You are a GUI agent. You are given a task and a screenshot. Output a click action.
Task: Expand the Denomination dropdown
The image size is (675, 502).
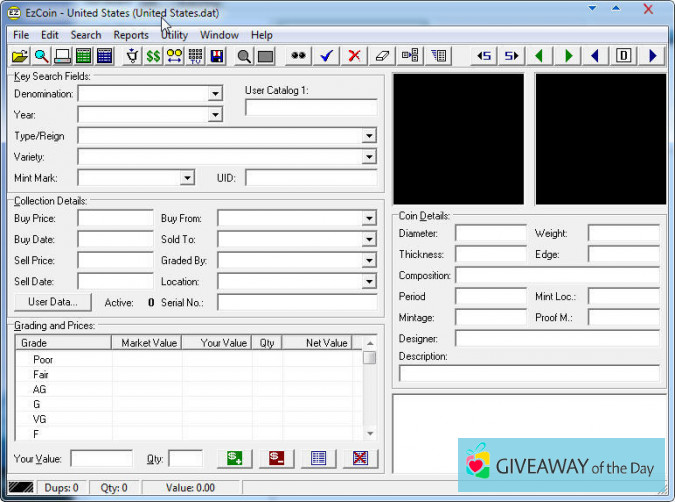[214, 94]
